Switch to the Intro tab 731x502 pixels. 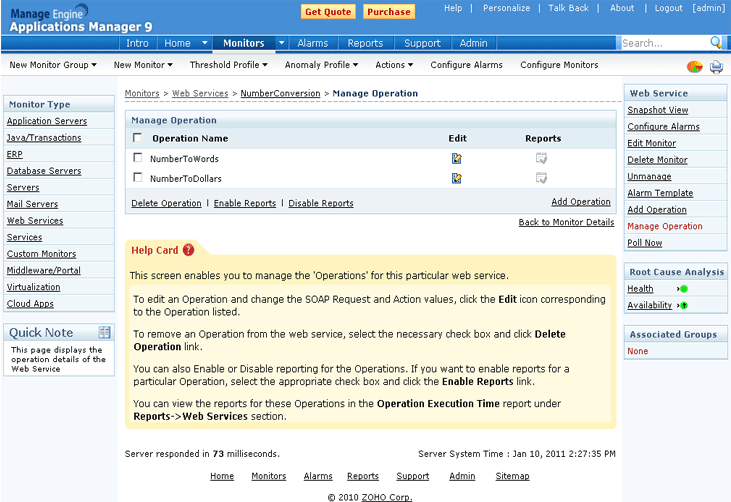click(x=137, y=43)
